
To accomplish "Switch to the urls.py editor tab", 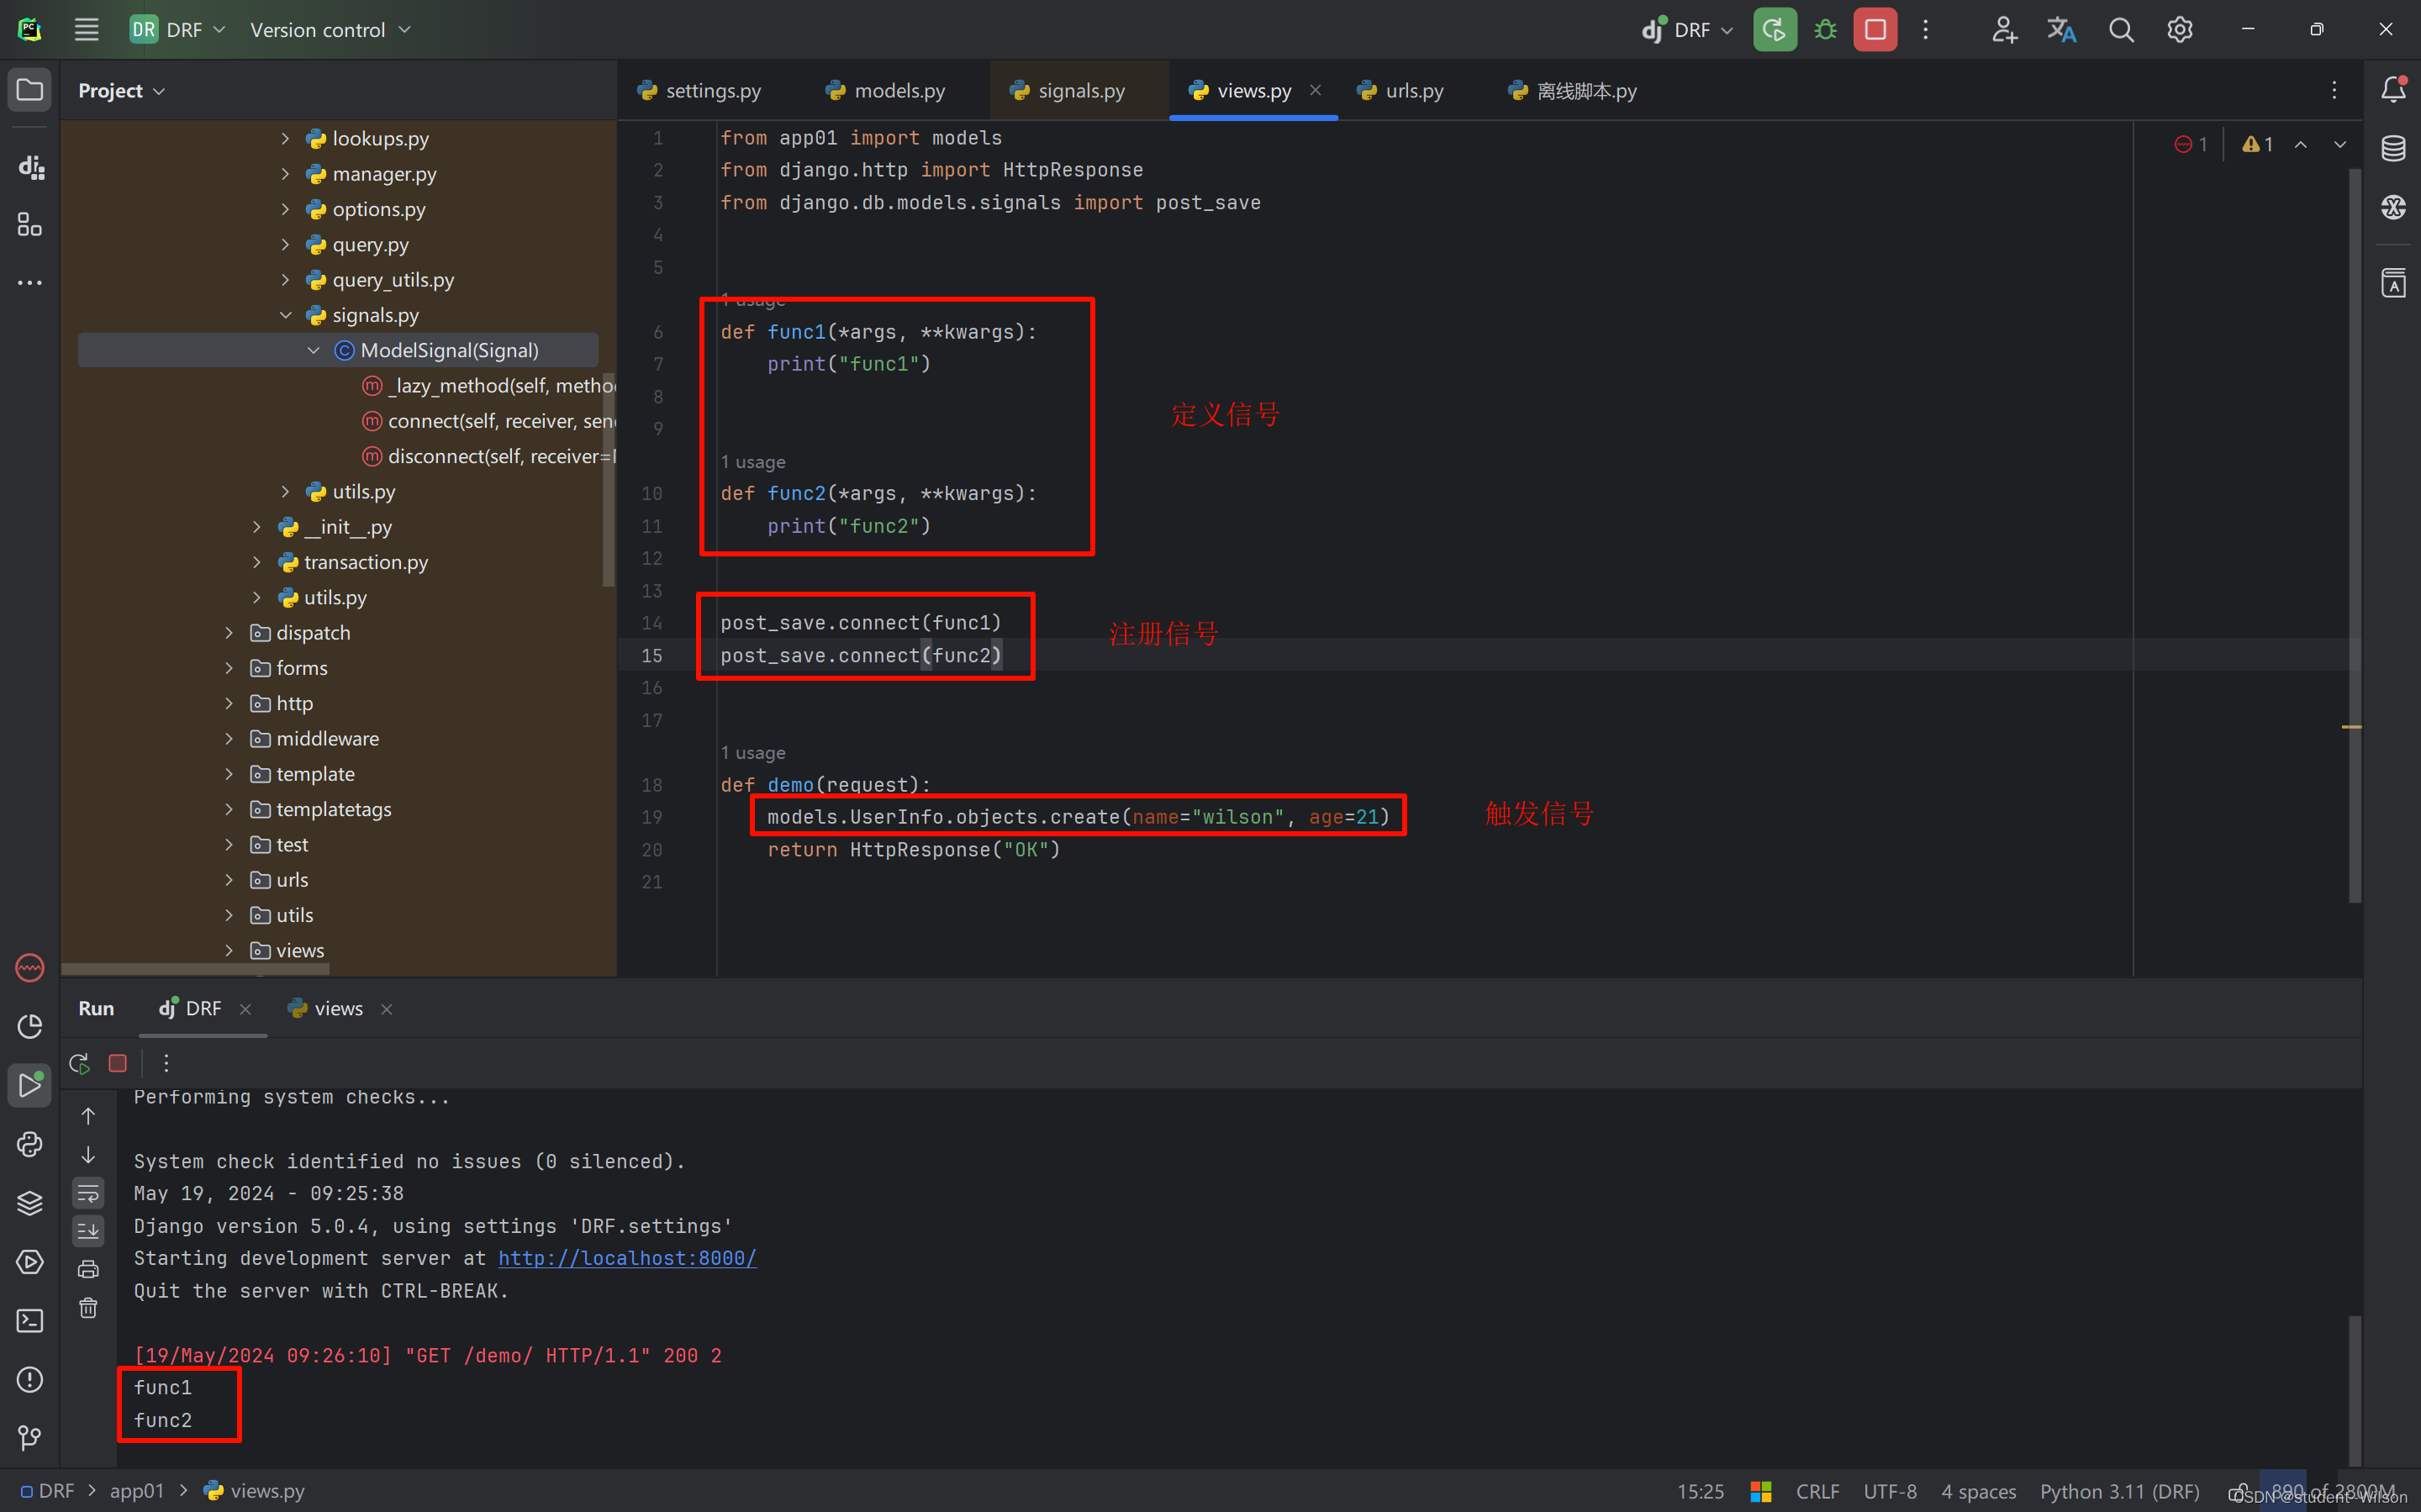I will tap(1409, 91).
